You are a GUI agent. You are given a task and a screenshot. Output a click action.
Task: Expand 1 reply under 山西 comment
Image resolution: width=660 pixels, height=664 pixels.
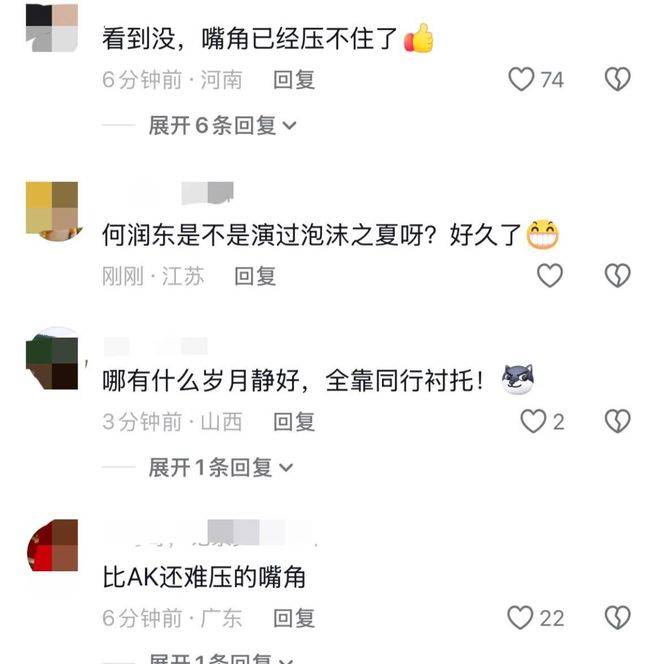220,468
